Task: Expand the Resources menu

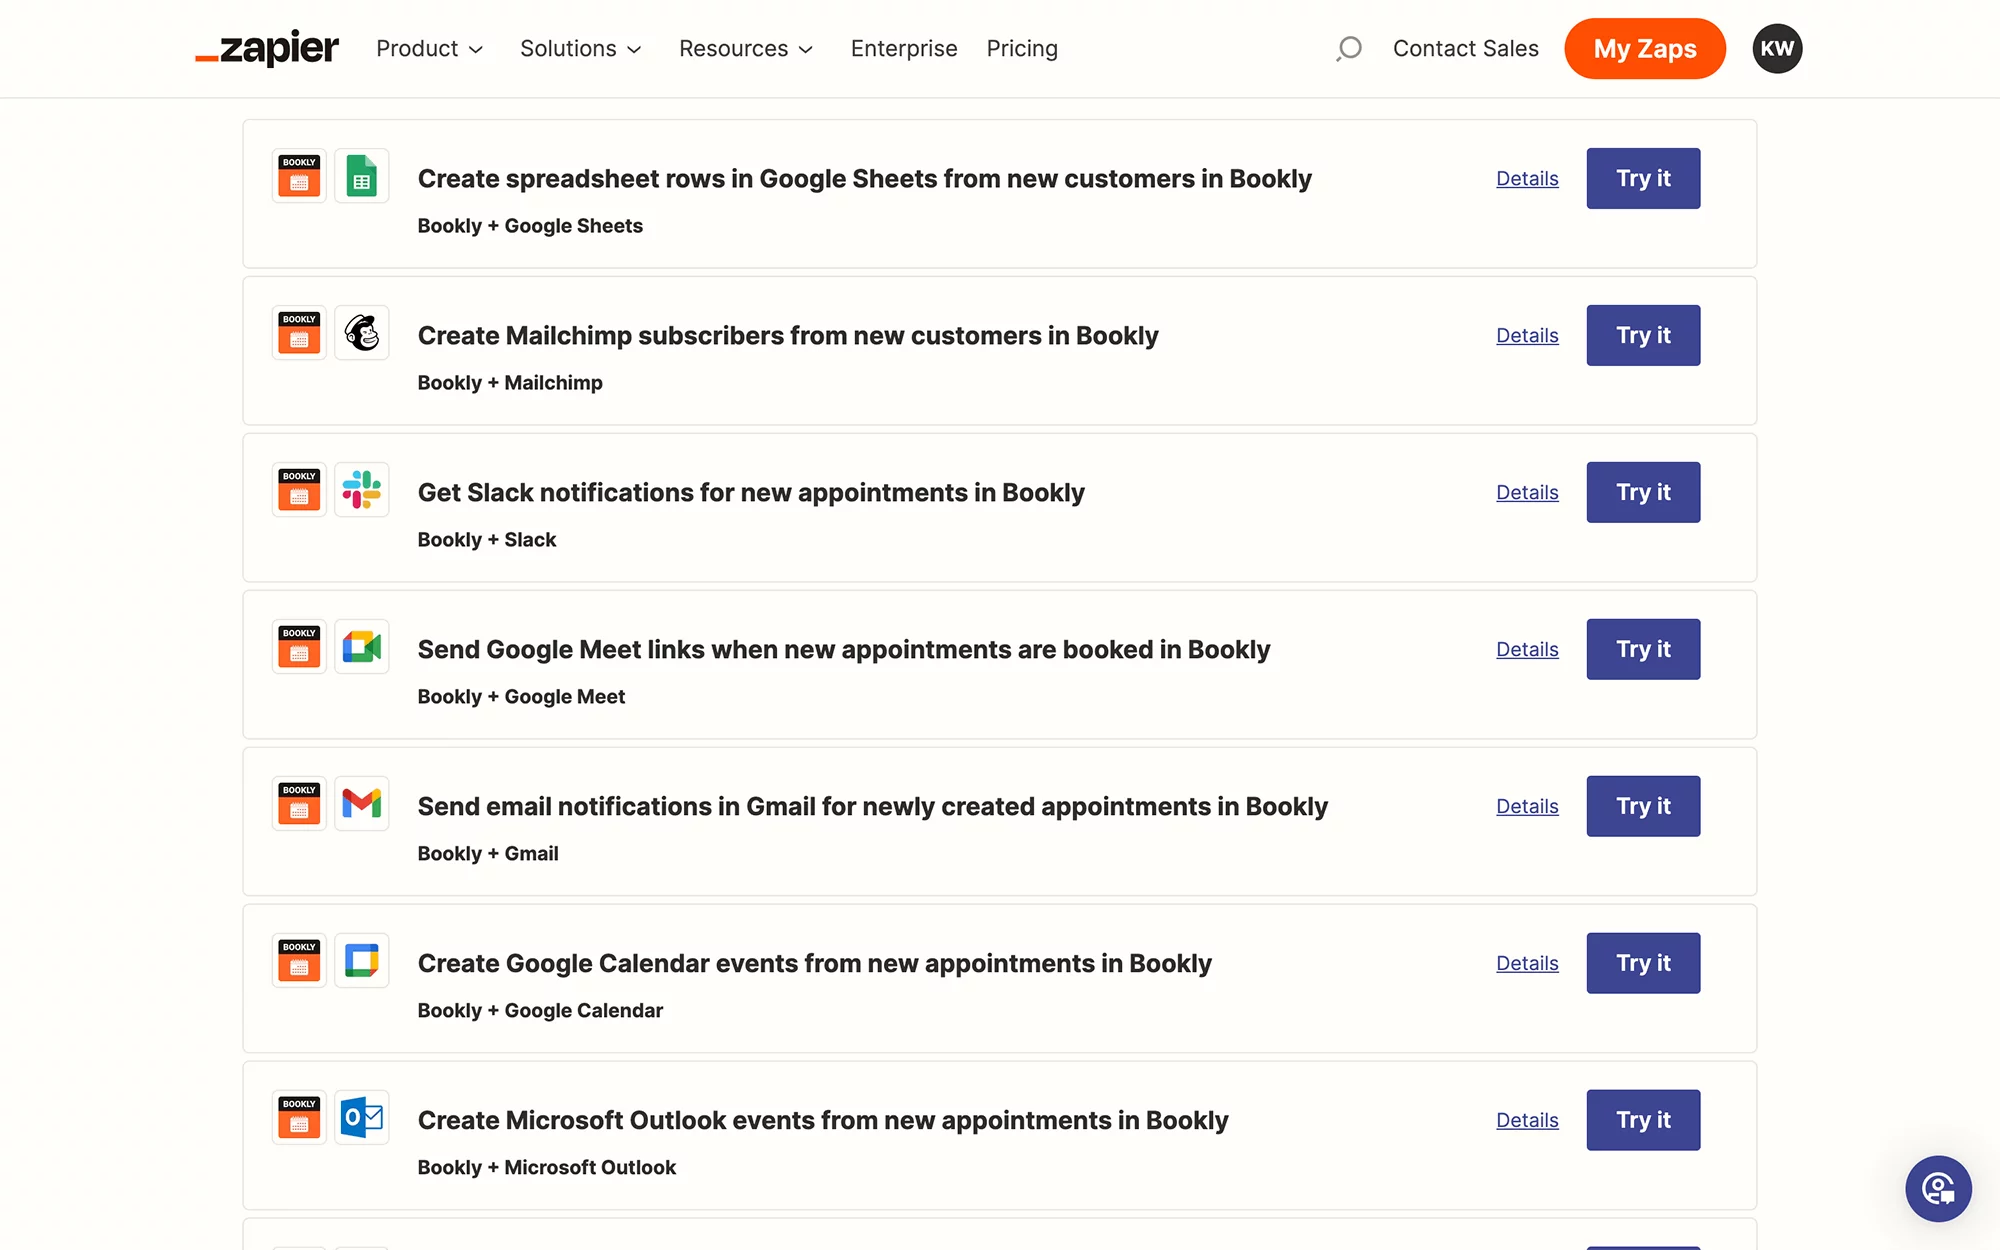Action: [746, 48]
